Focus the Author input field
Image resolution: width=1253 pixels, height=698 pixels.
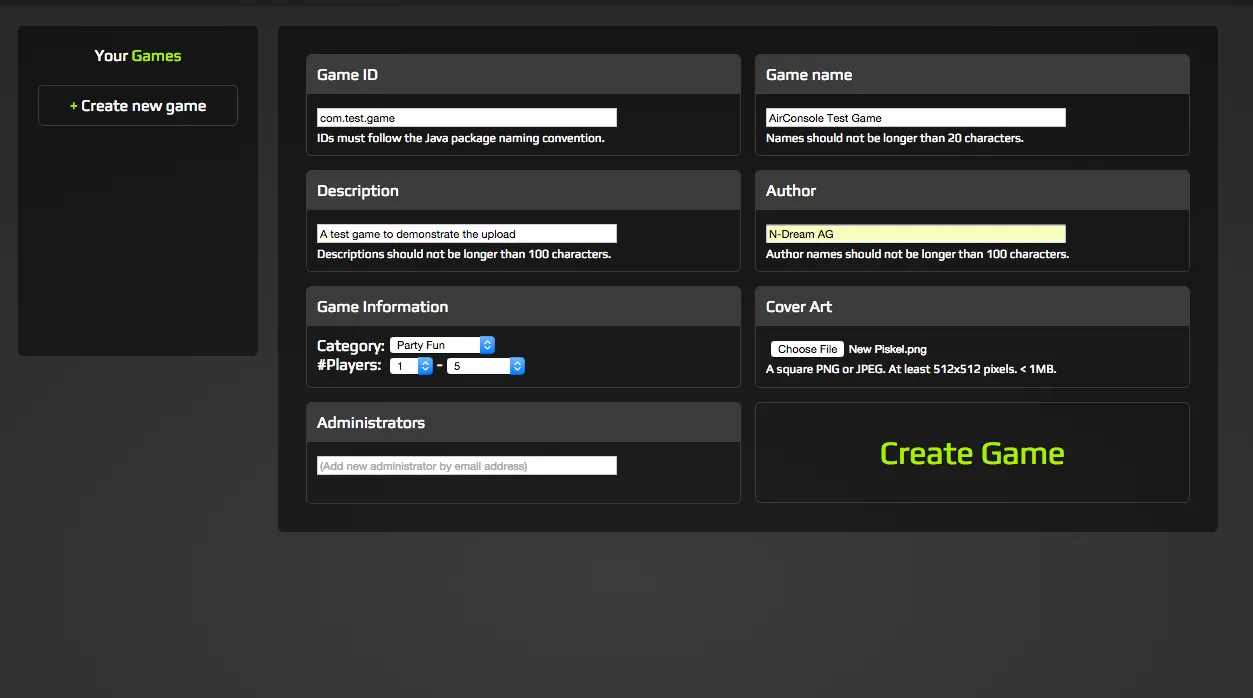click(x=916, y=234)
